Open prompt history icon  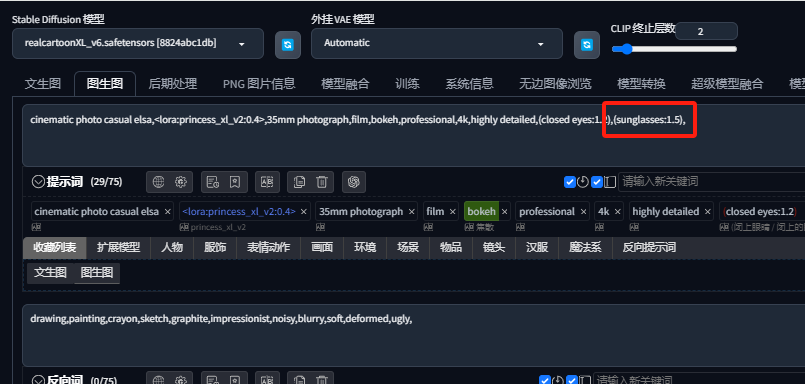point(213,182)
